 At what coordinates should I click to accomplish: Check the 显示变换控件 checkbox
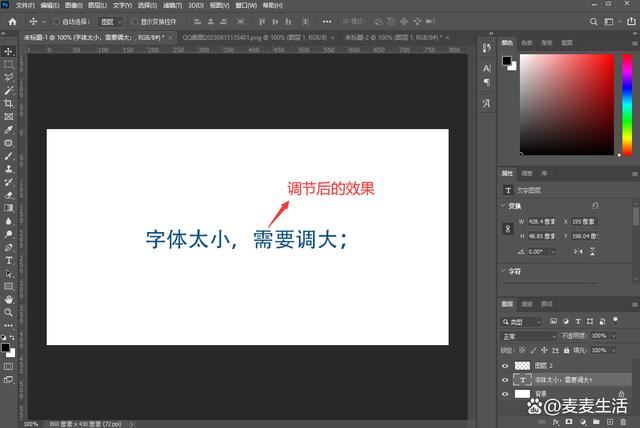[x=136, y=21]
